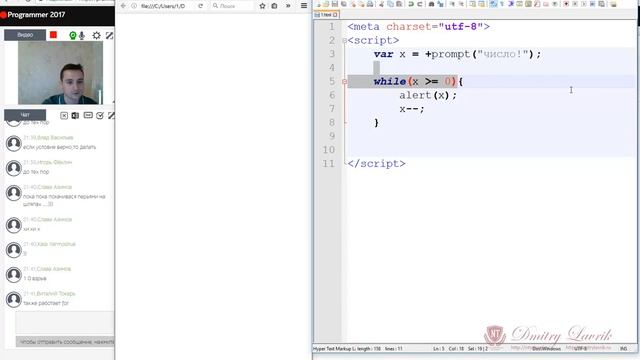Toggle show all characters pilcrow icon
640x360 pixels.
[x=502, y=4]
